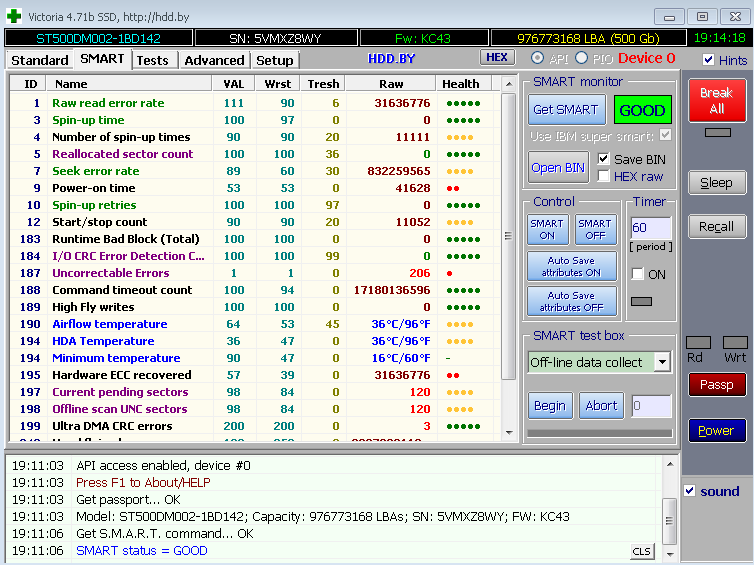The height and width of the screenshot is (565, 754).
Task: Click SMART table scroll down arrow
Action: 509,433
